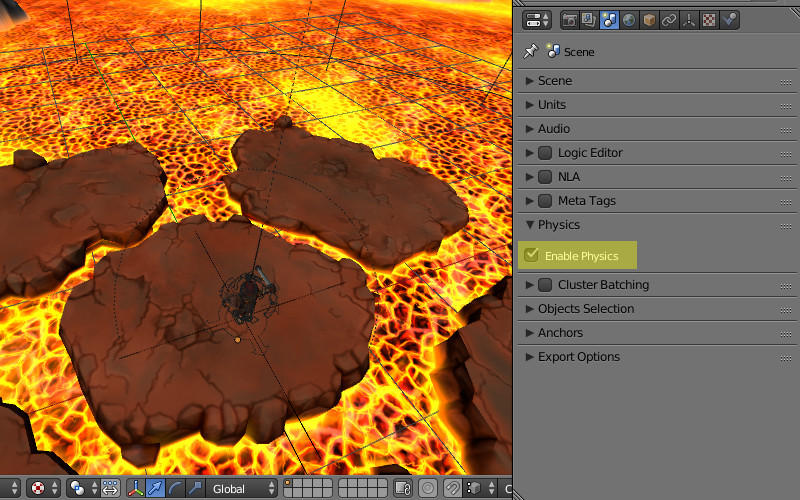Open the Render Layers properties tab
Image resolution: width=800 pixels, height=500 pixels.
[589, 19]
